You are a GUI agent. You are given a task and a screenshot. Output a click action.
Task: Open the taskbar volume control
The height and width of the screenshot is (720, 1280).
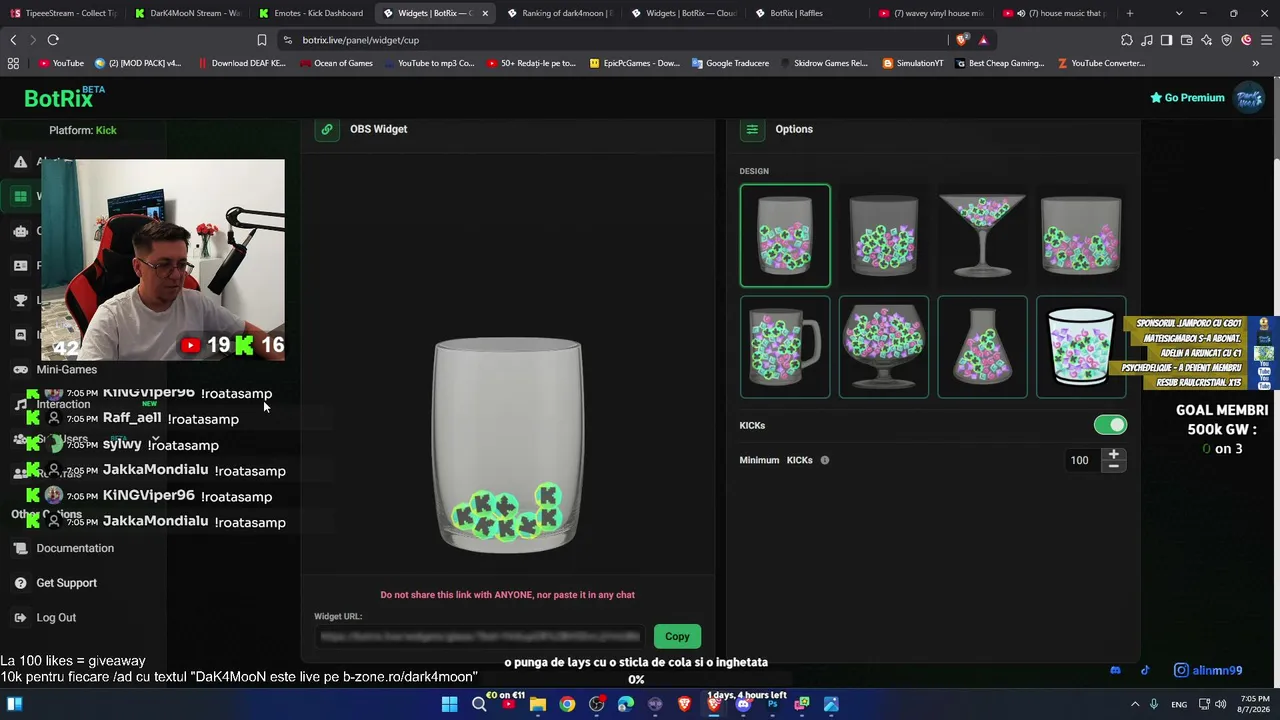pos(1221,704)
